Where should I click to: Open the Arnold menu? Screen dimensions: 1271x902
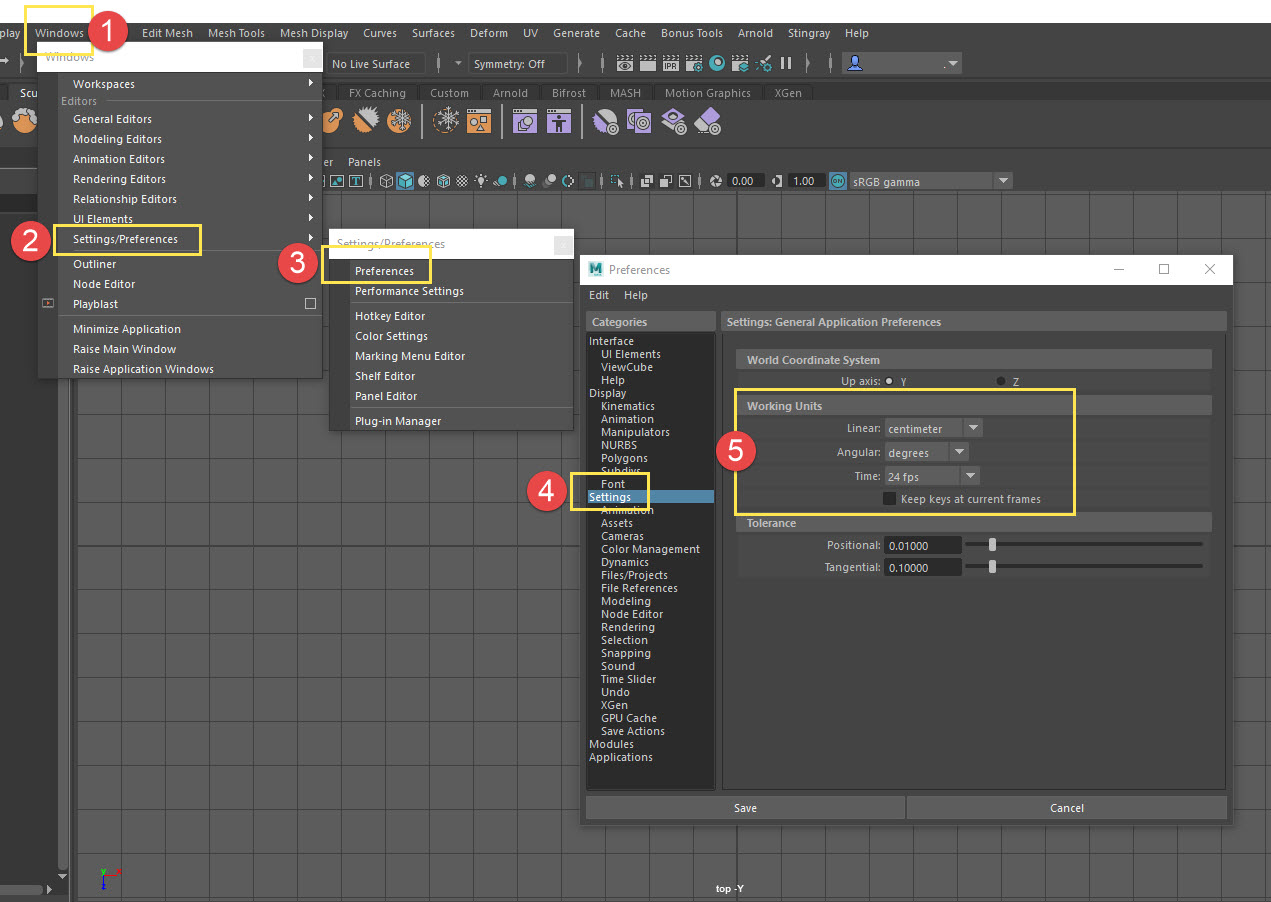click(756, 33)
